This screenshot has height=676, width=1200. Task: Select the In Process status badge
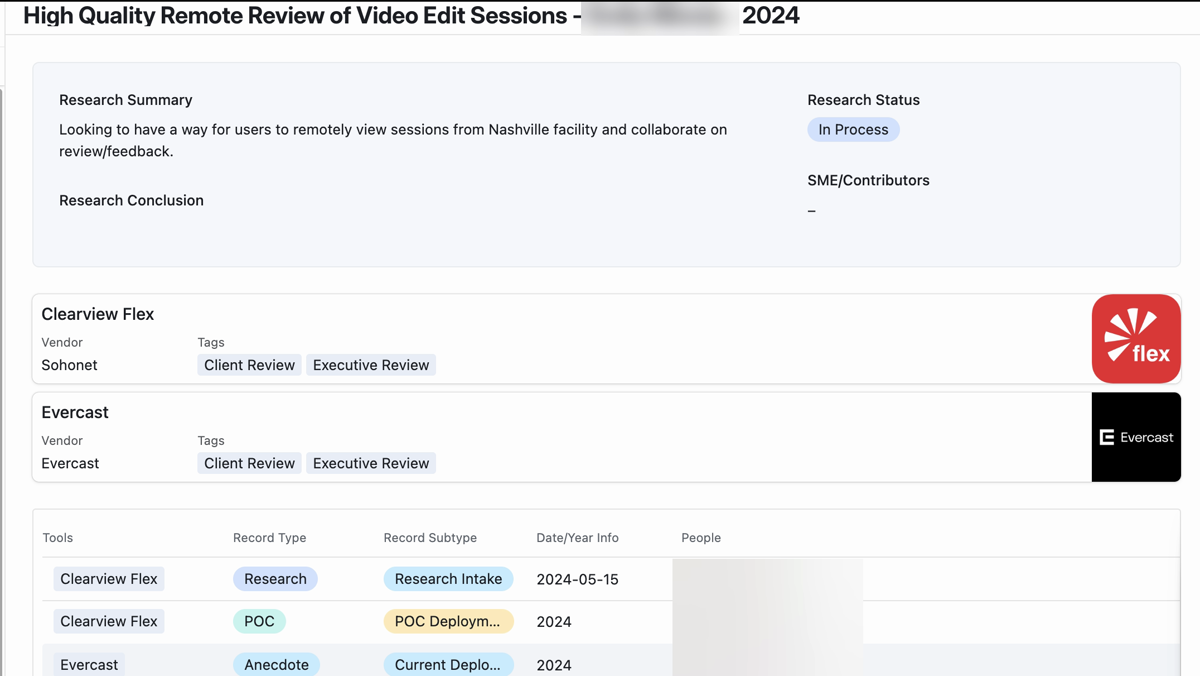(853, 129)
